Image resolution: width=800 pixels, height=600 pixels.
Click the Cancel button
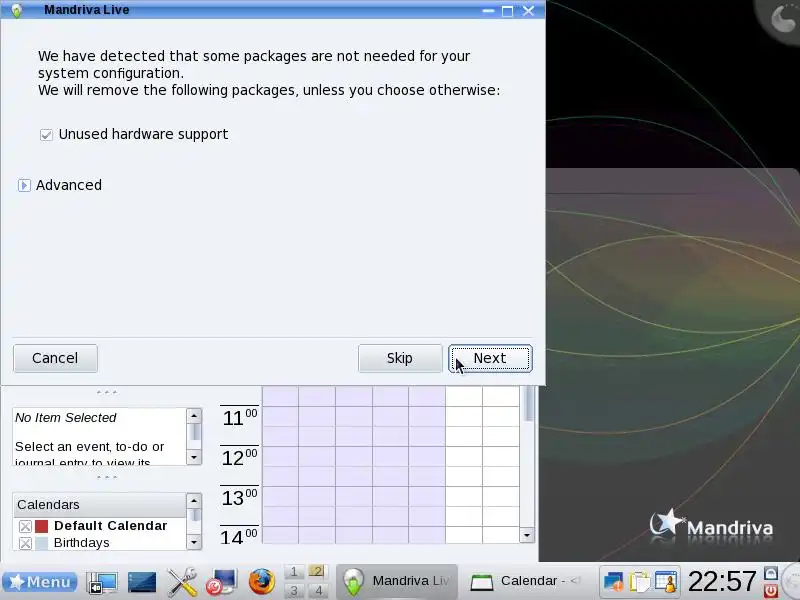(x=55, y=358)
